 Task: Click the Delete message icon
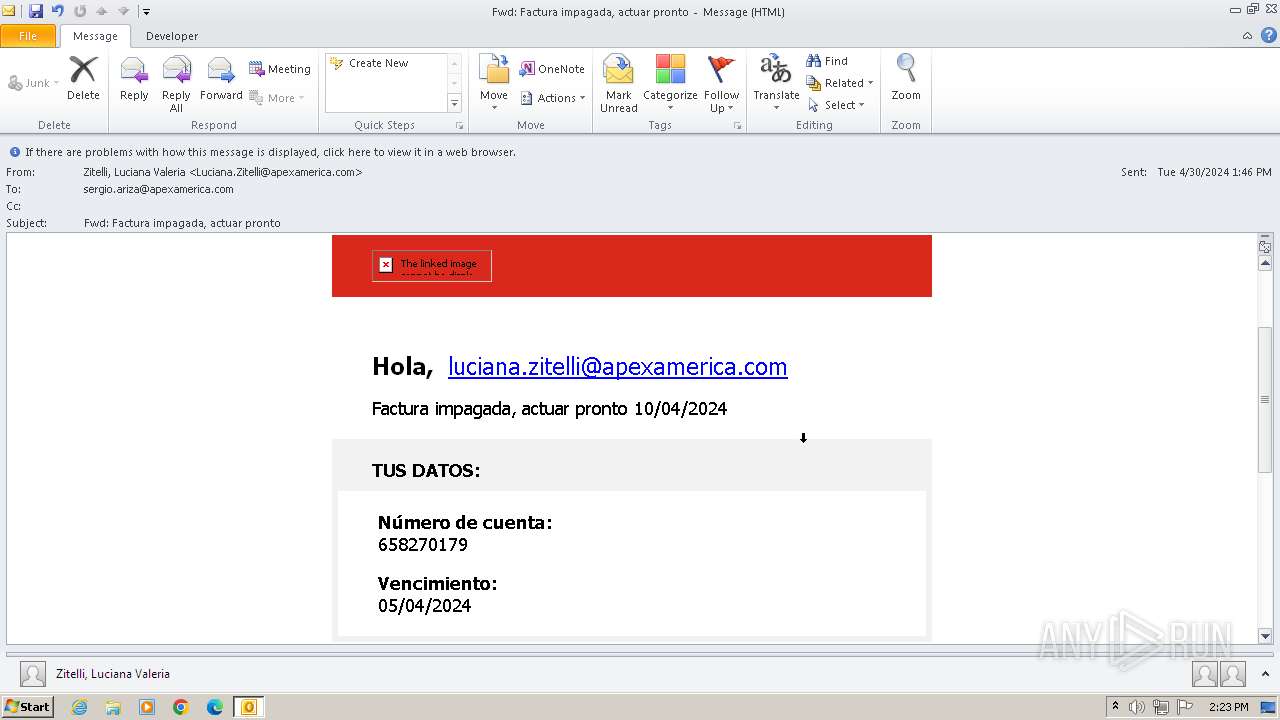pyautogui.click(x=83, y=79)
